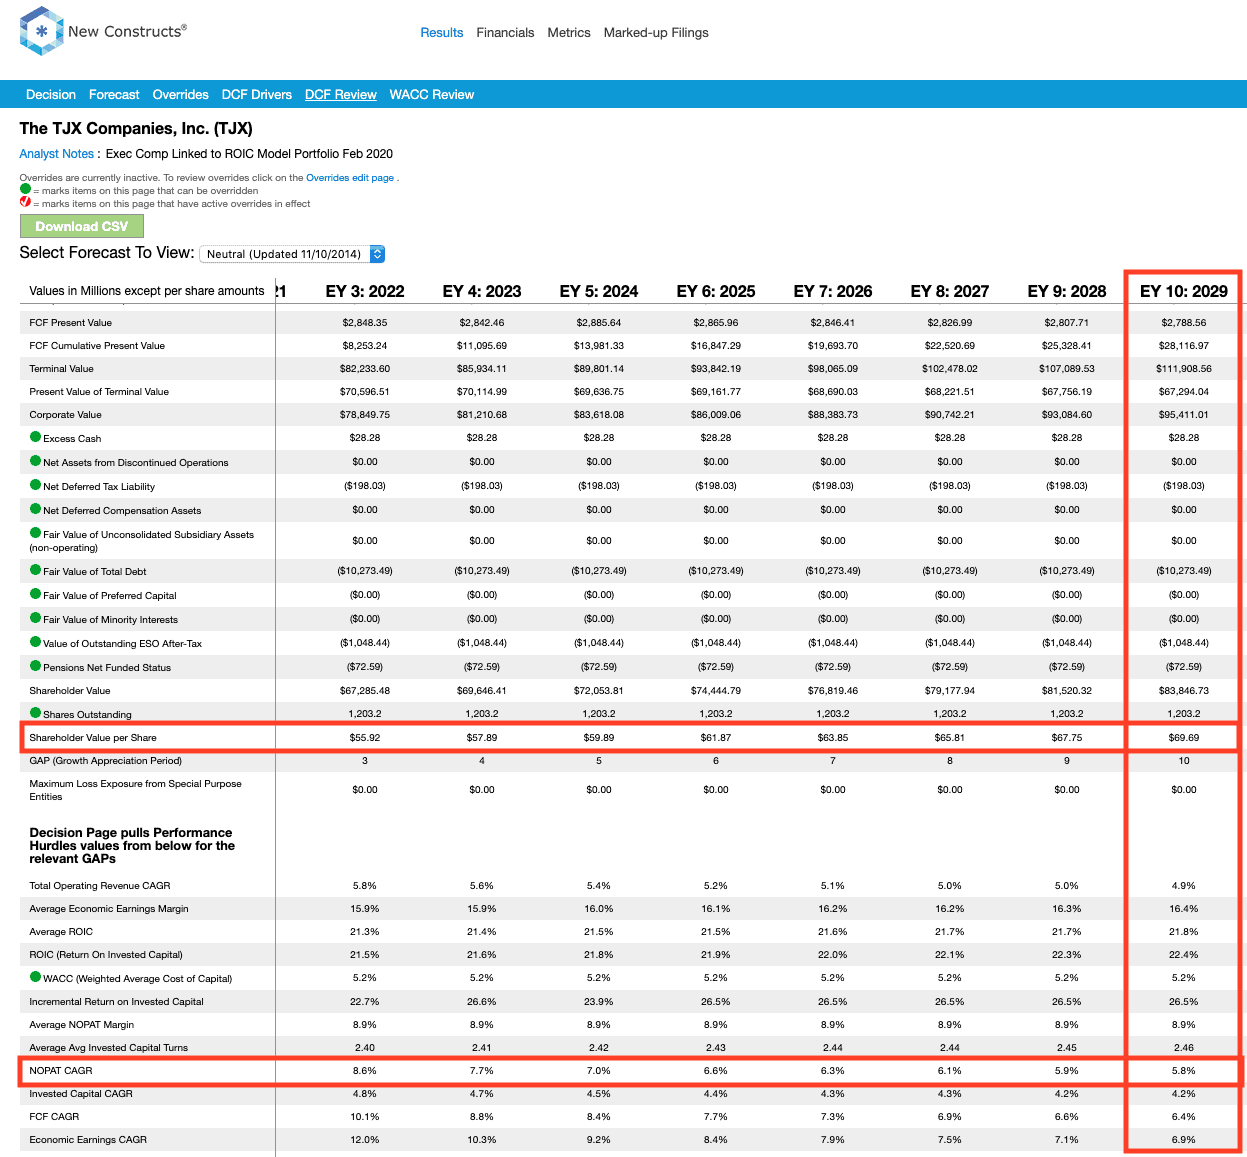
Task: Open the Overrides edit page link
Action: (x=350, y=178)
